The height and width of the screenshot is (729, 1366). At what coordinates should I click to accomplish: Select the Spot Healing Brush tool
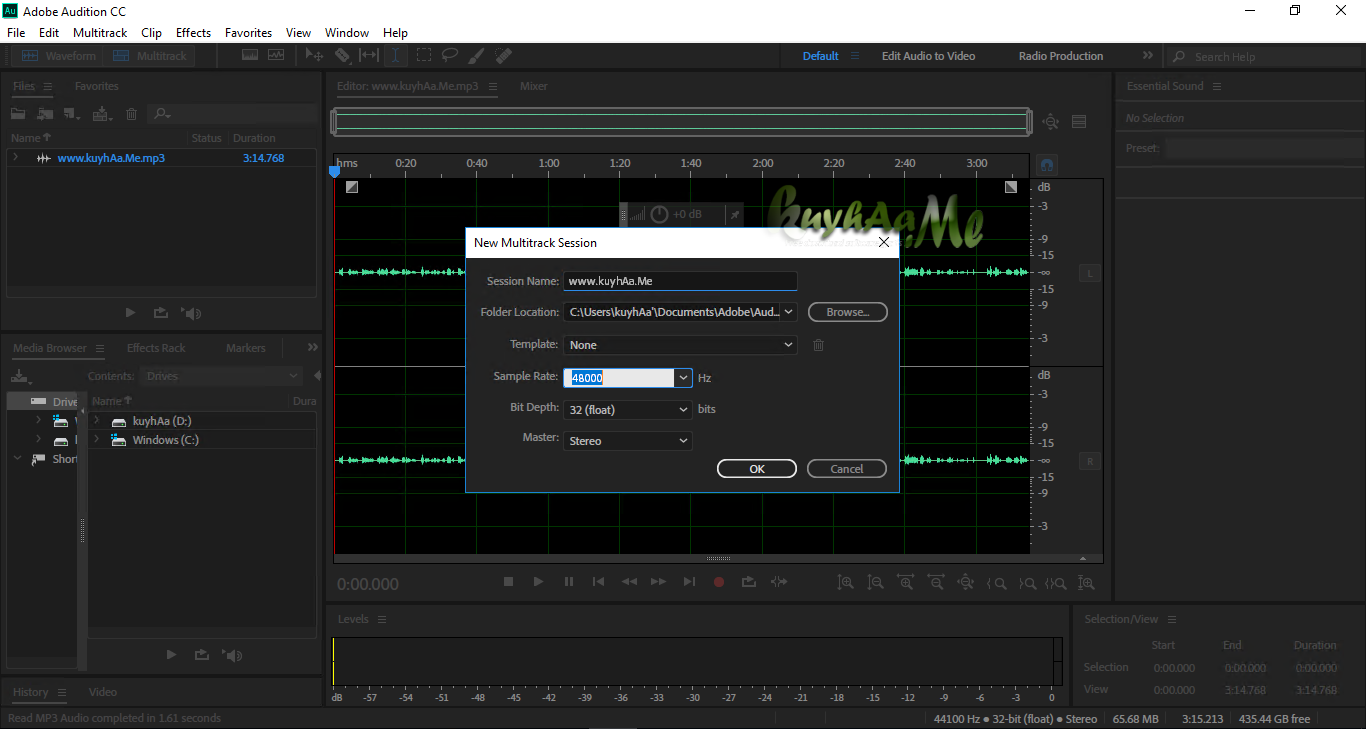tap(503, 56)
